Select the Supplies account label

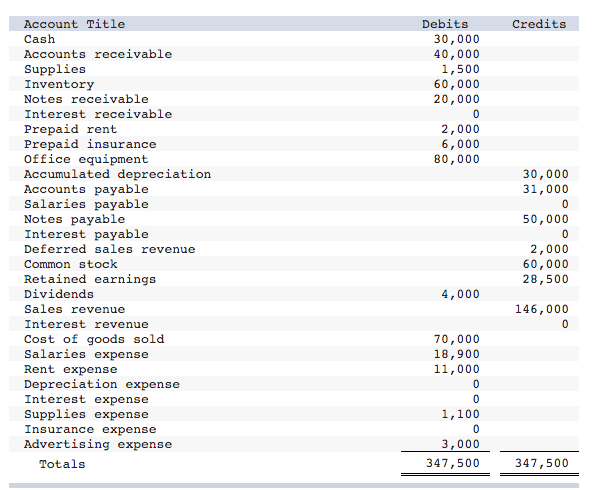click(x=55, y=69)
